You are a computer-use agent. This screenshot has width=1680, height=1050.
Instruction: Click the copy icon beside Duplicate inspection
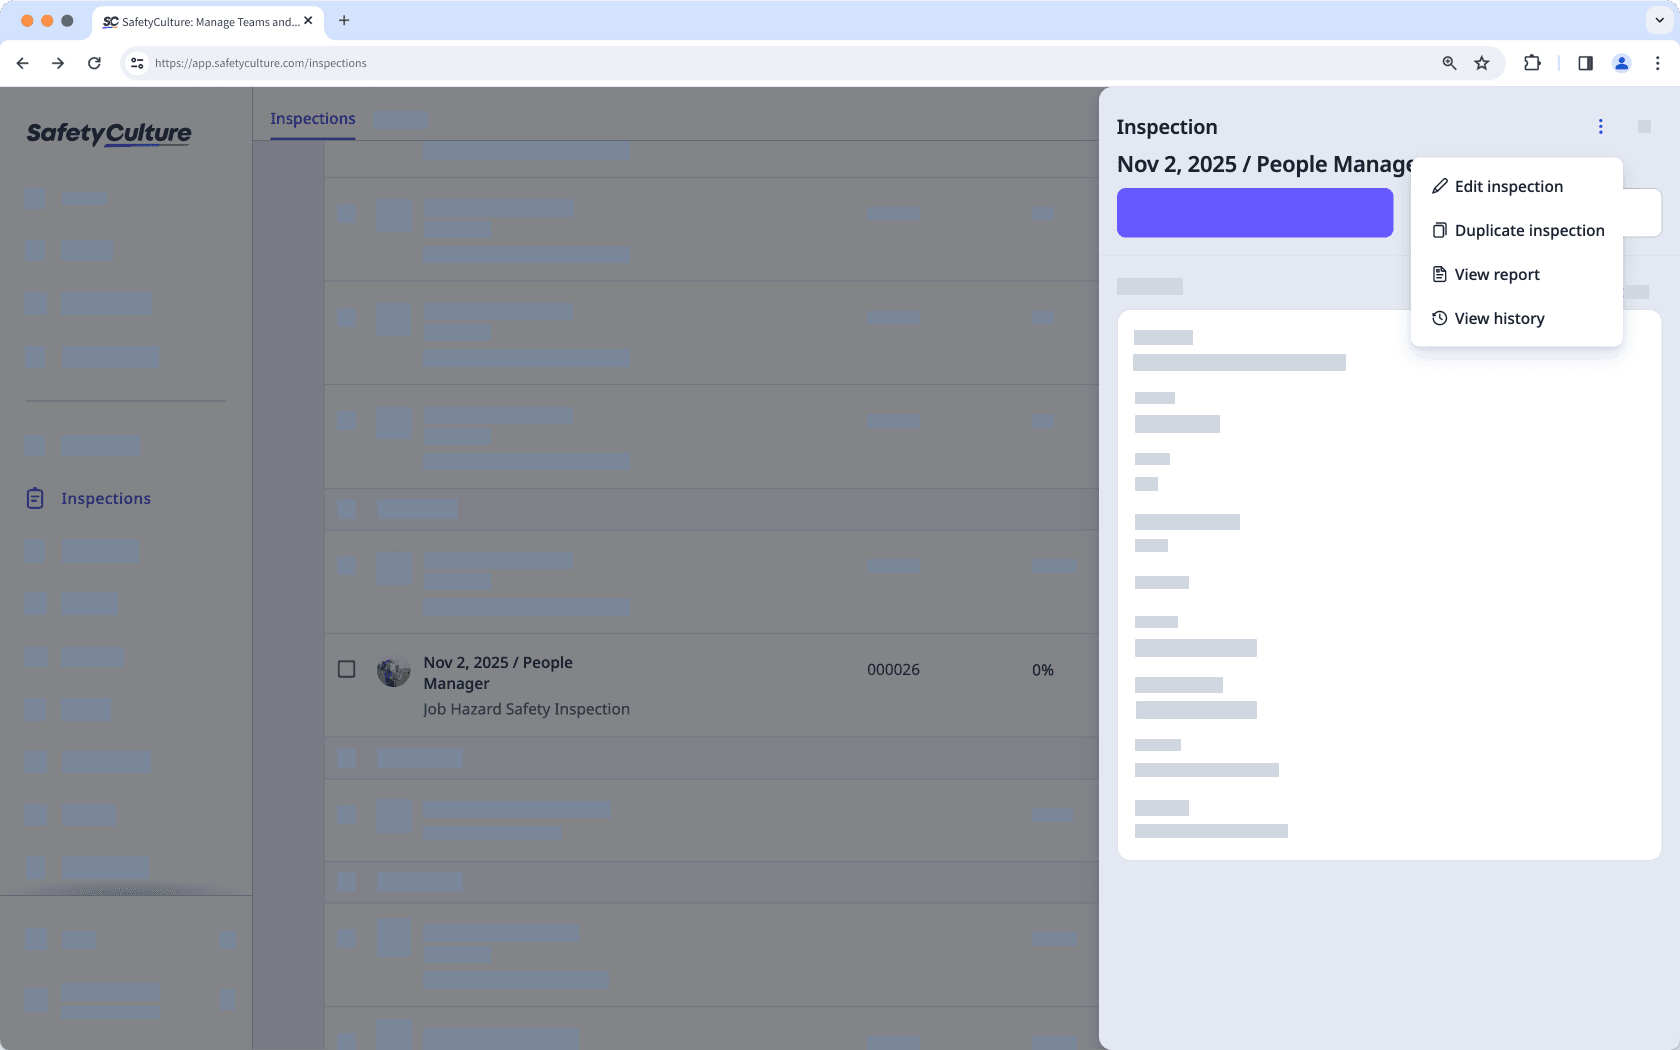coord(1439,231)
